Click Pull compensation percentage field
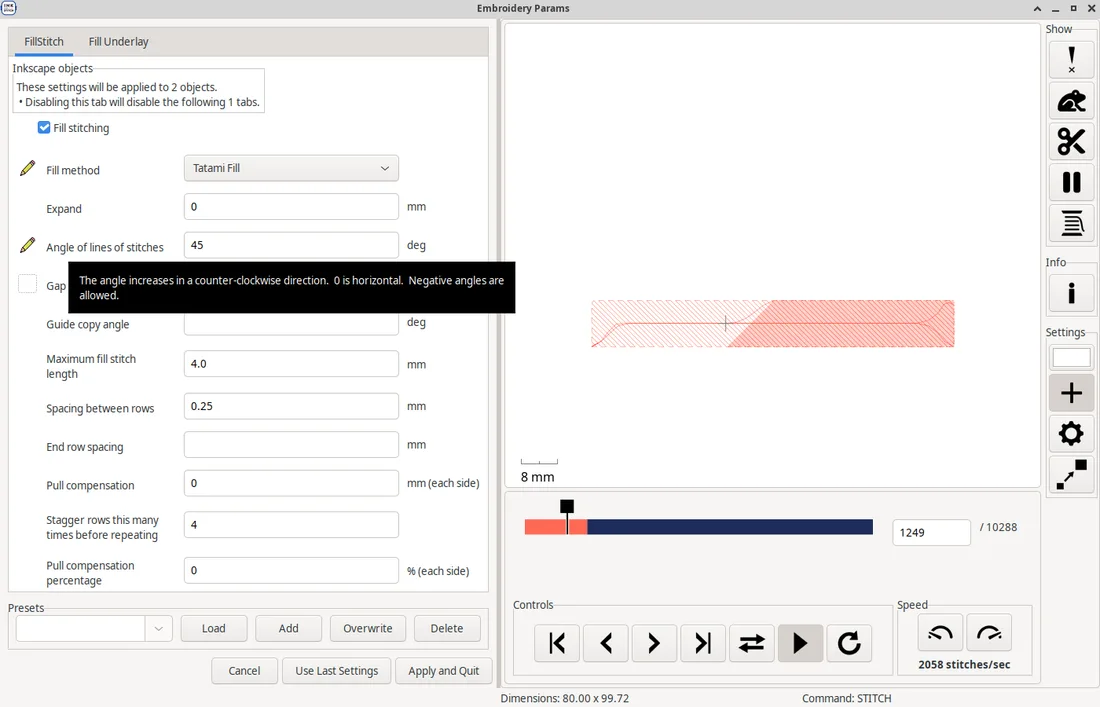This screenshot has width=1100, height=707. click(x=291, y=570)
